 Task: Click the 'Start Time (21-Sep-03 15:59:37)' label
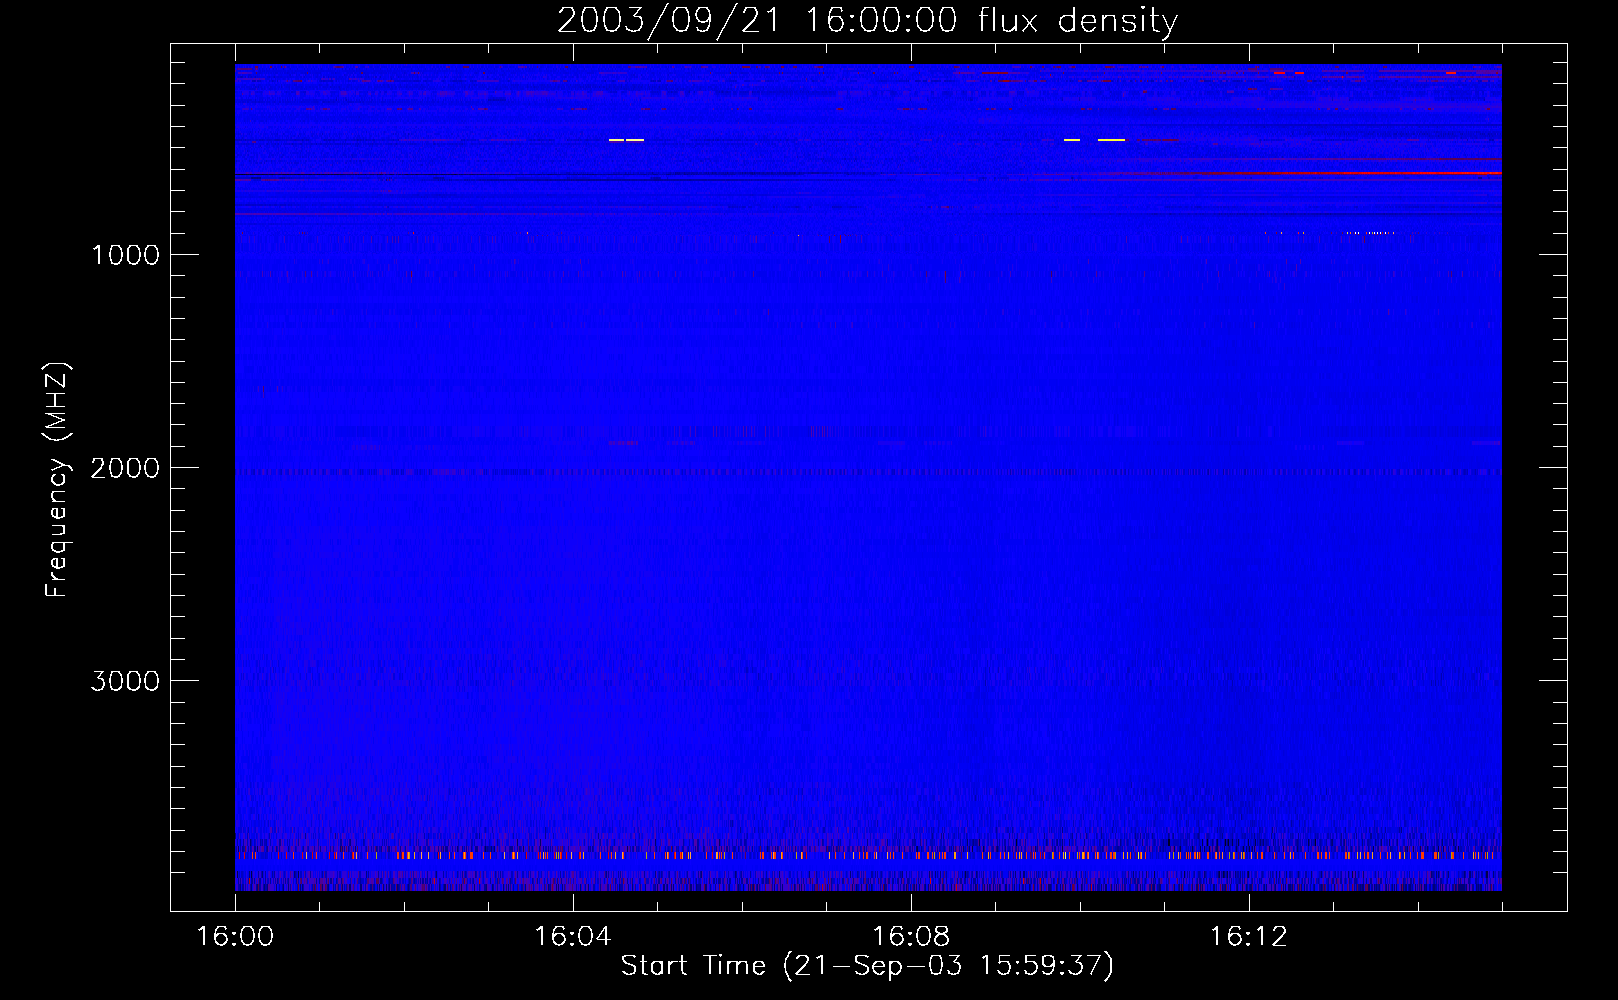pos(867,966)
